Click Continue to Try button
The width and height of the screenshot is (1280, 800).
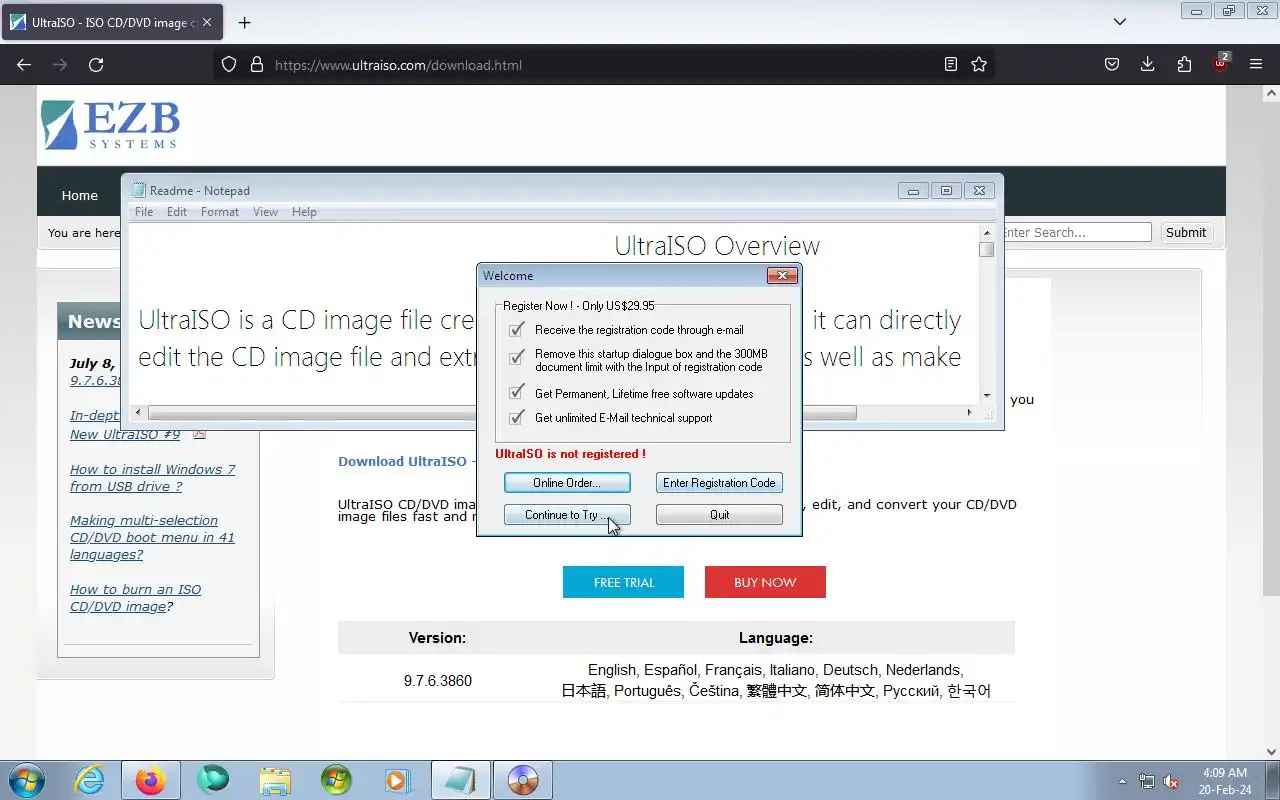(x=567, y=515)
